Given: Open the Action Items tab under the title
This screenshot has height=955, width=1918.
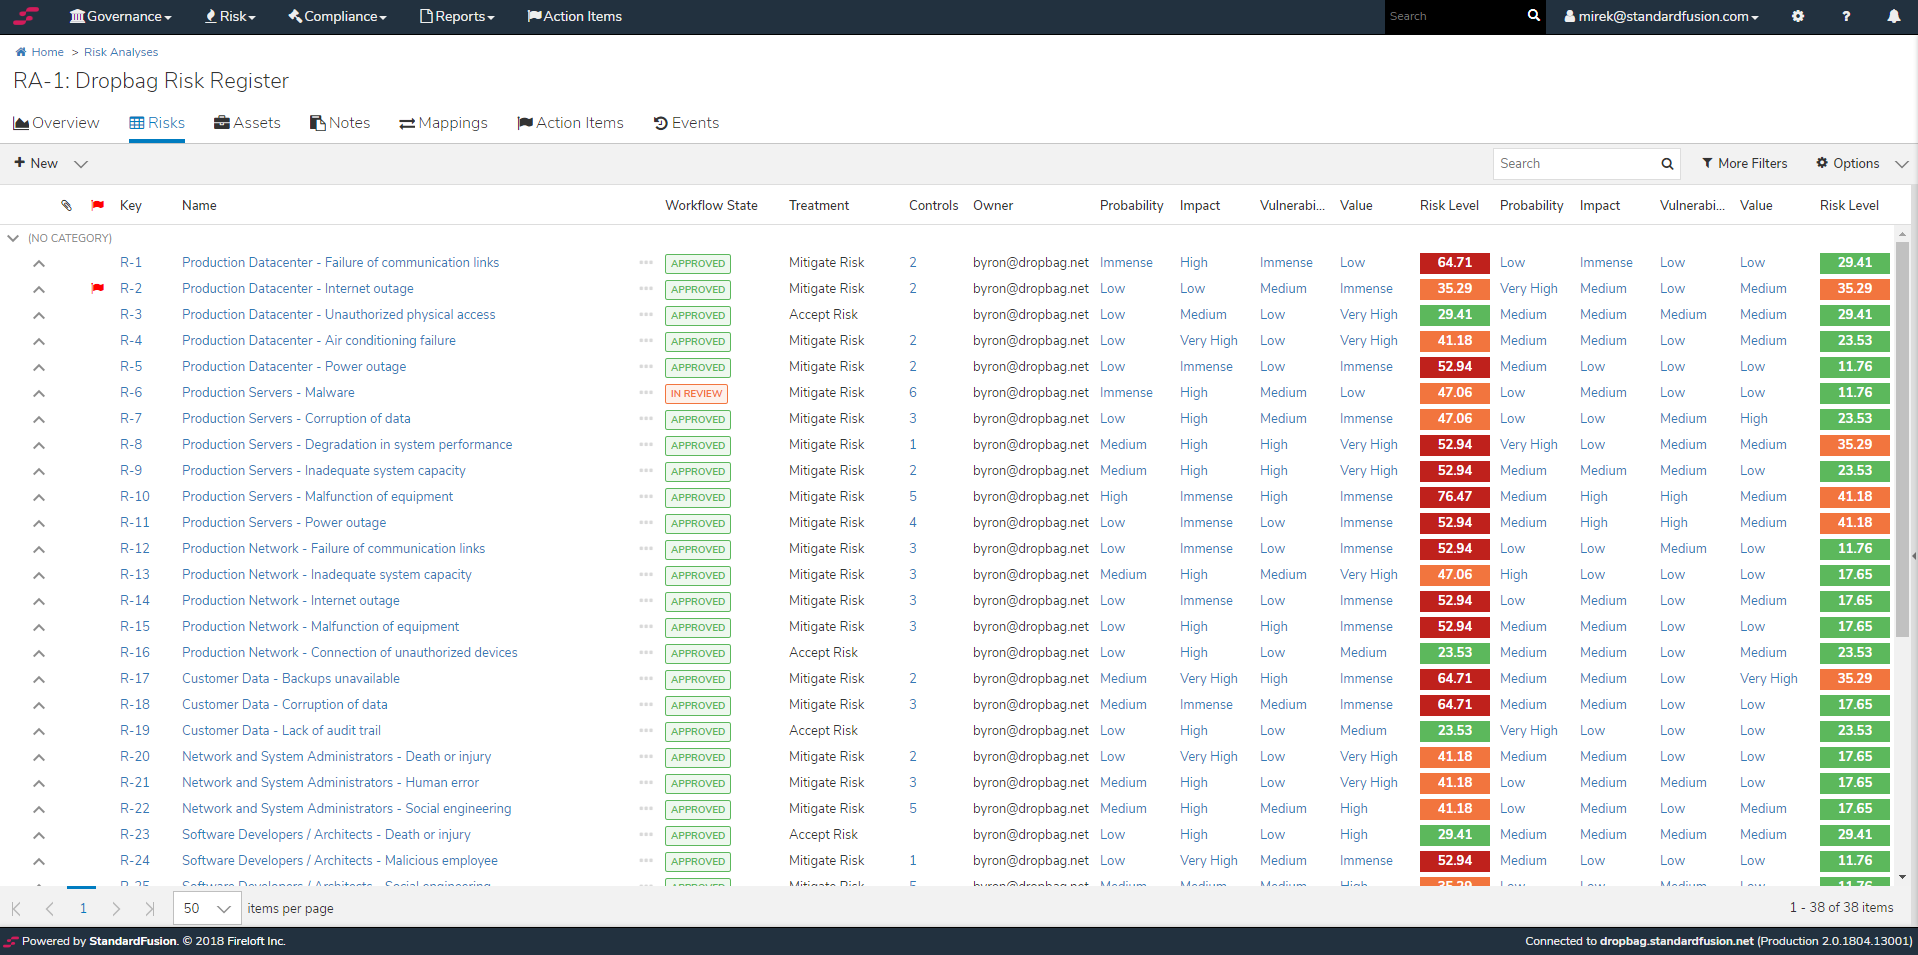Looking at the screenshot, I should (x=570, y=123).
